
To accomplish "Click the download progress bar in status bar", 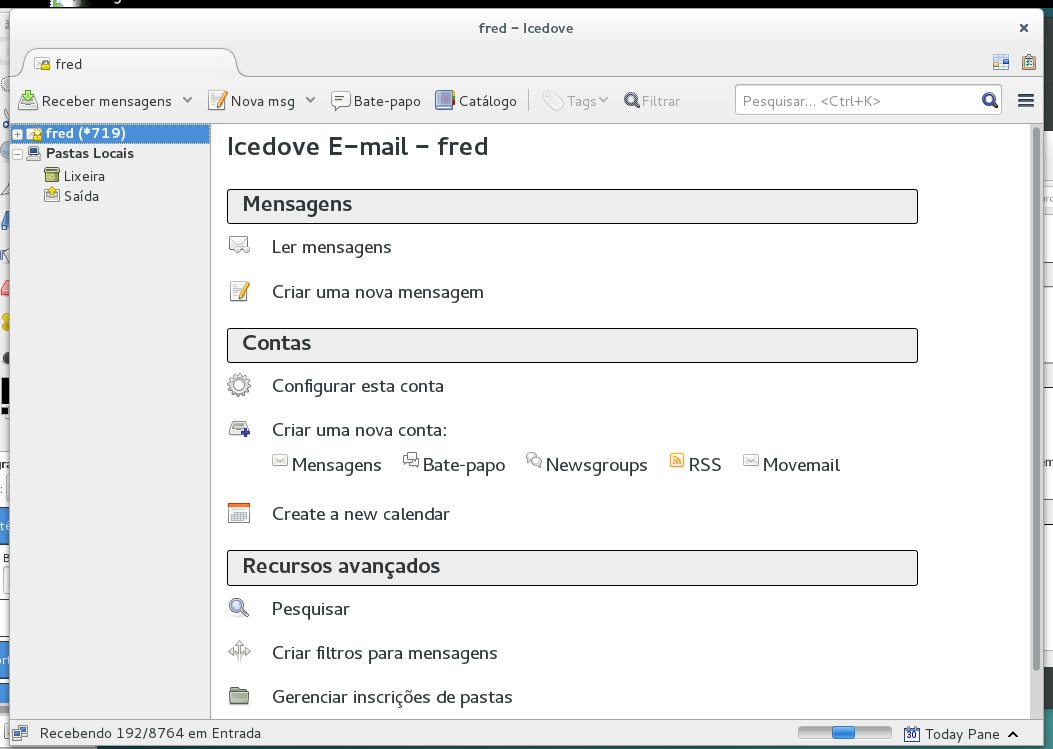I will pyautogui.click(x=844, y=733).
